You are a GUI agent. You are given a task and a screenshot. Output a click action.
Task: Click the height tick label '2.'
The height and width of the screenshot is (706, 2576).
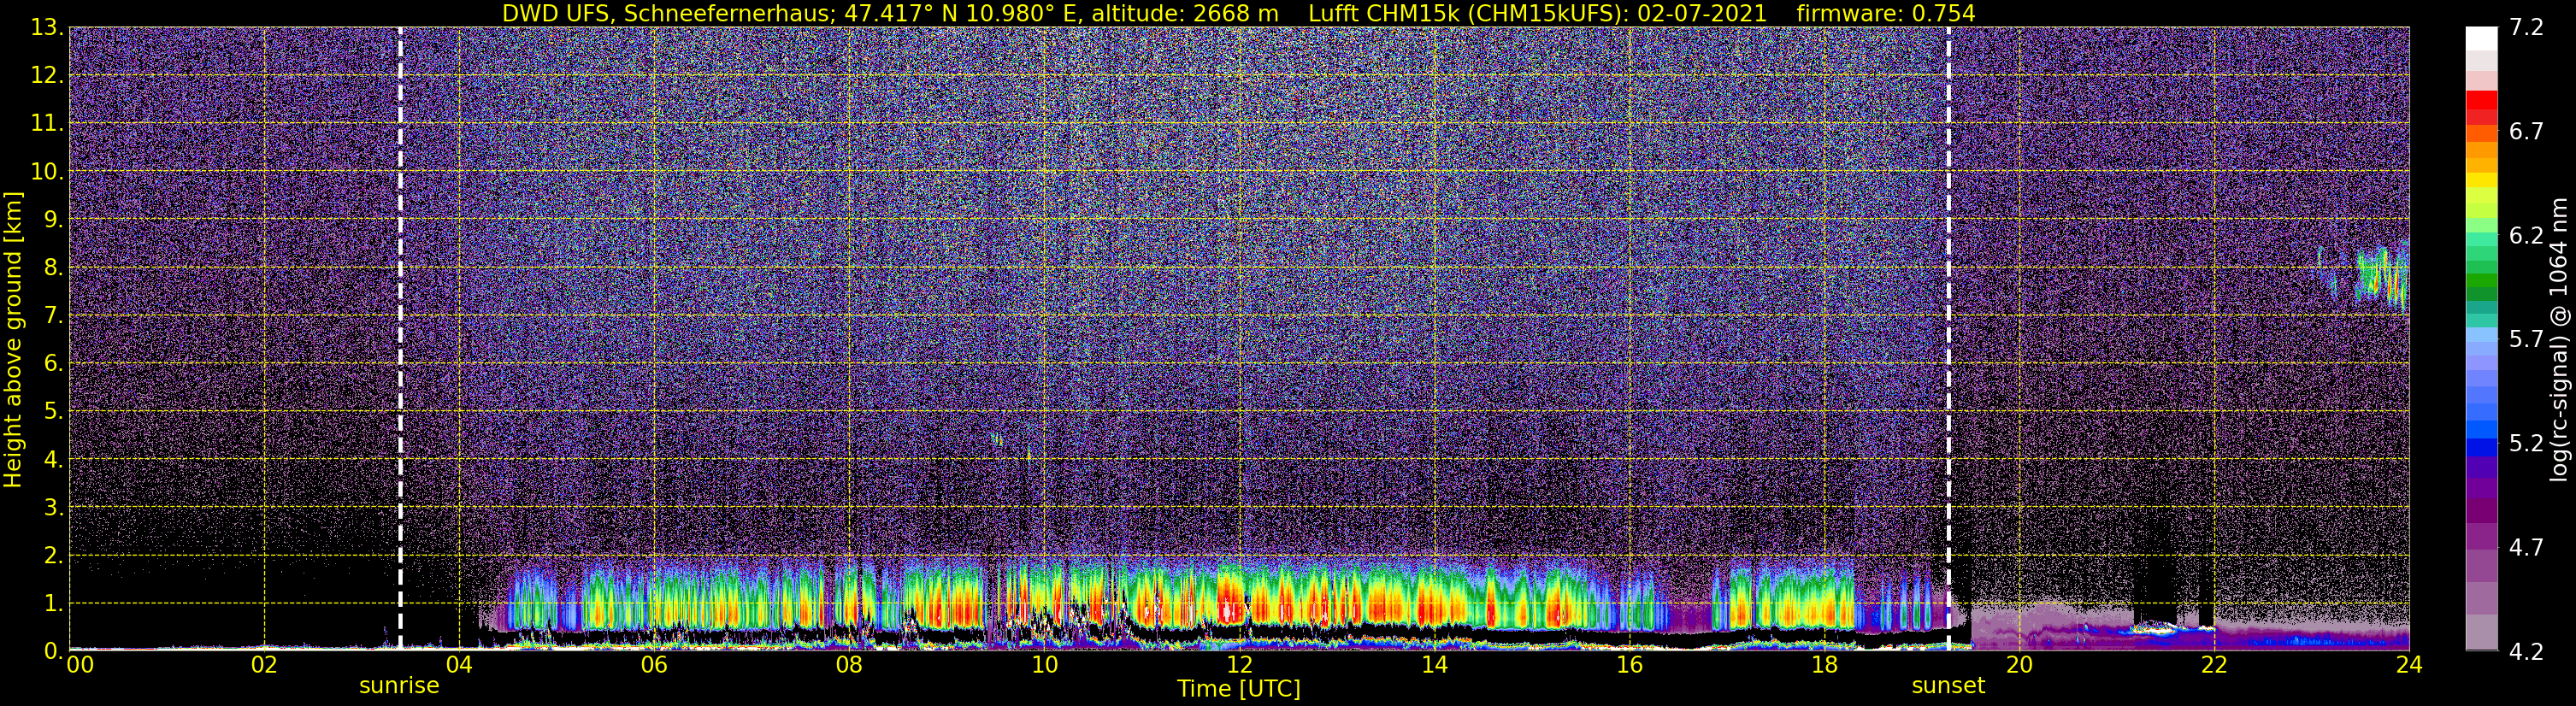(53, 555)
